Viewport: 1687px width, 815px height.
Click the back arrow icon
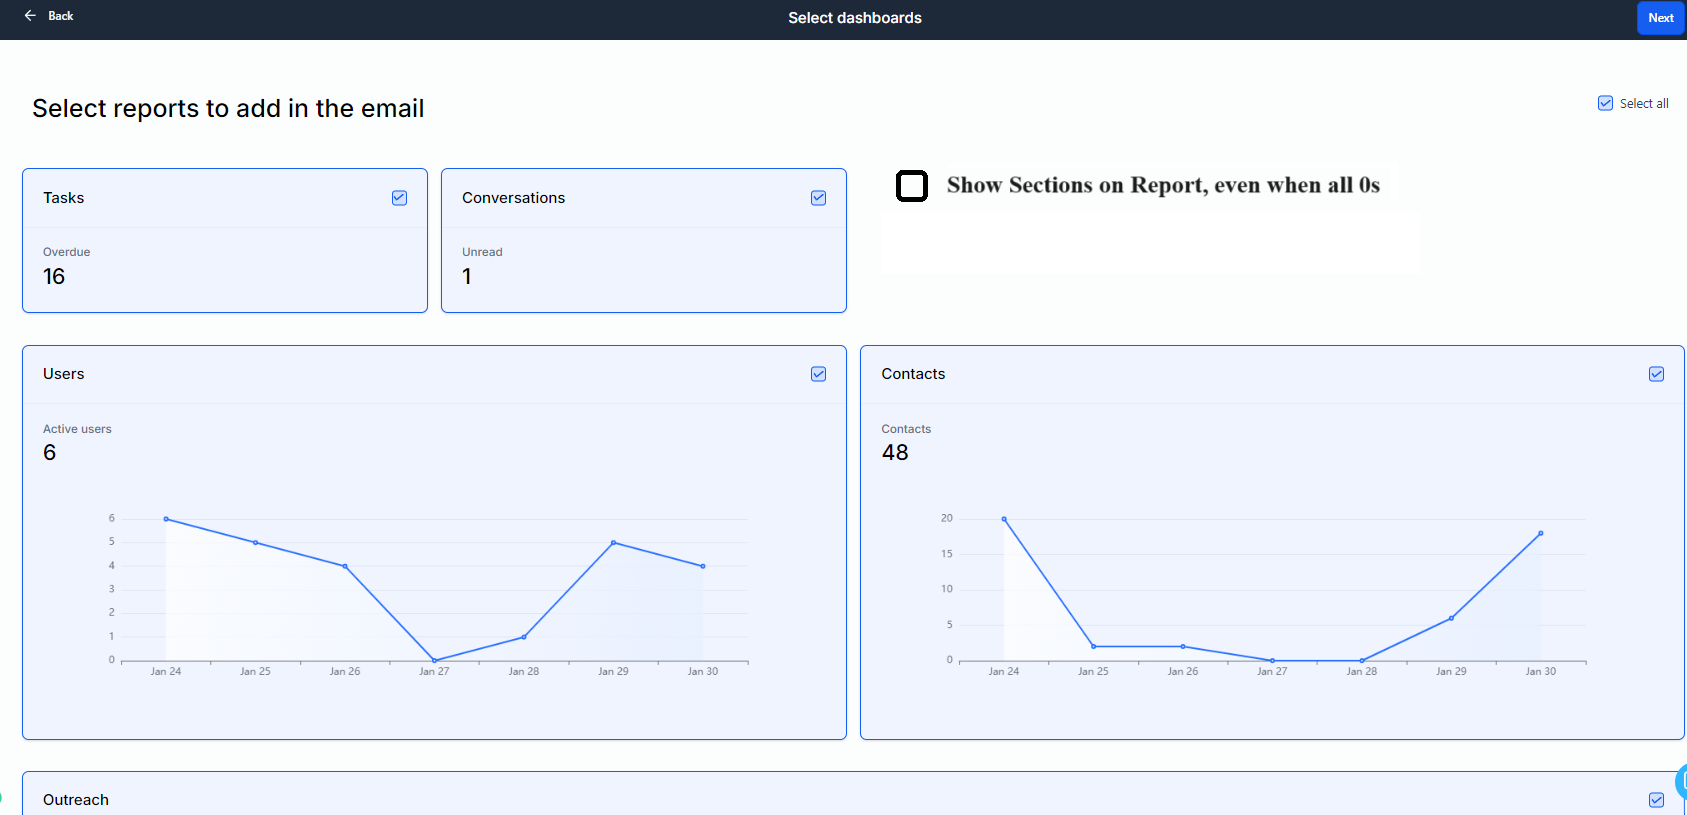30,16
